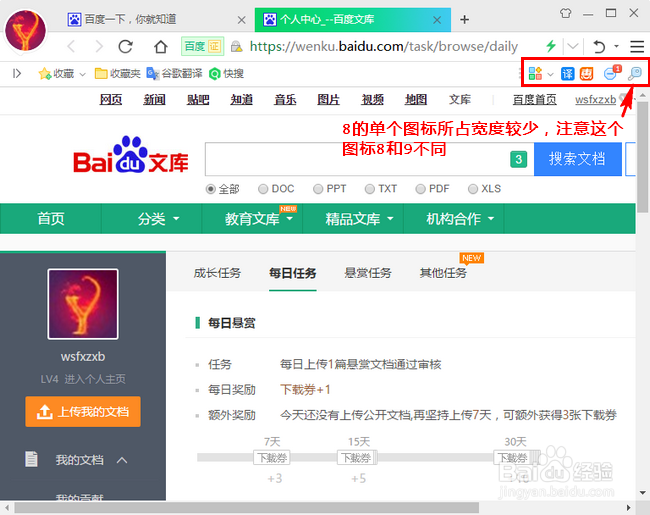
Task: Expand the extensions dropdown arrow
Action: click(551, 74)
